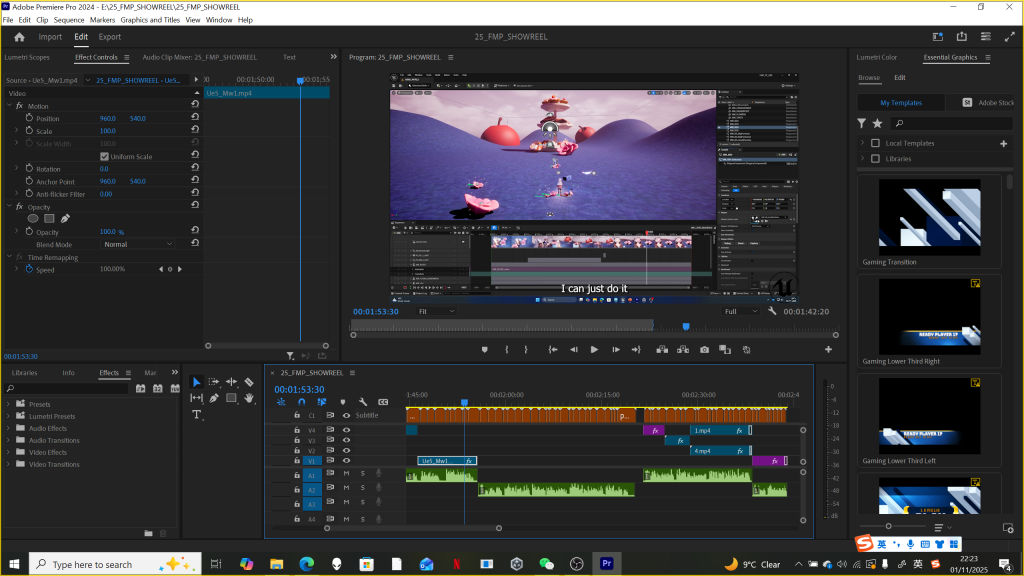Image resolution: width=1024 pixels, height=576 pixels.
Task: Hide track V4 with the eye icon
Action: coord(346,430)
